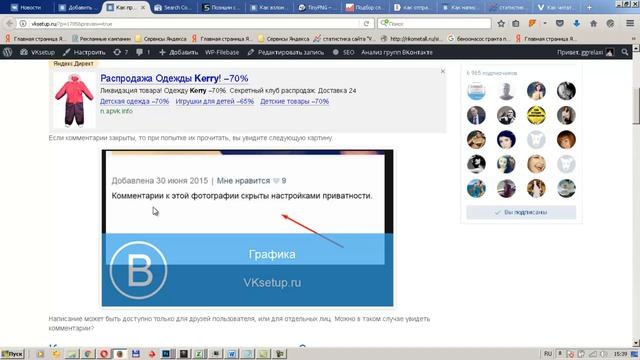This screenshot has height=360, width=640.
Task: Open the 'бензонасос гранта' Google bookmark
Action: [478, 39]
